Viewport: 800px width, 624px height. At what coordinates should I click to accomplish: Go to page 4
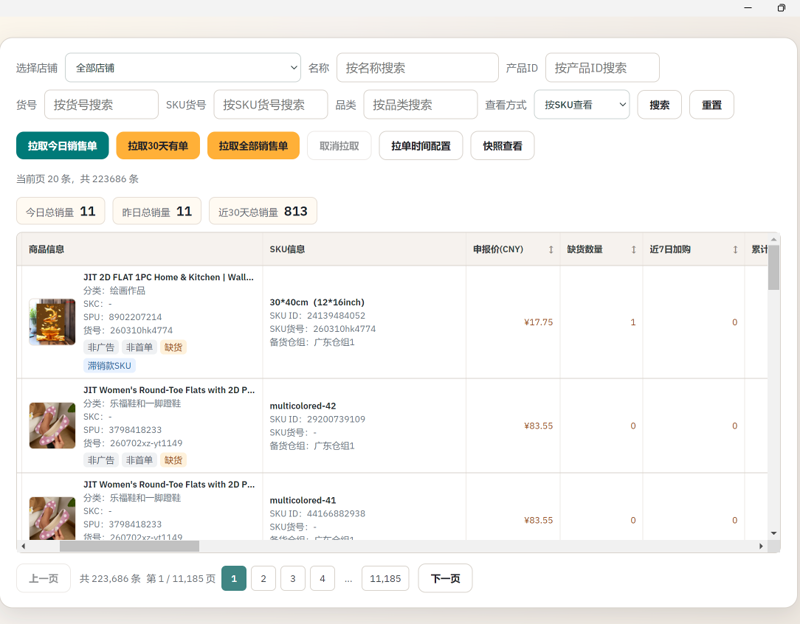click(322, 578)
